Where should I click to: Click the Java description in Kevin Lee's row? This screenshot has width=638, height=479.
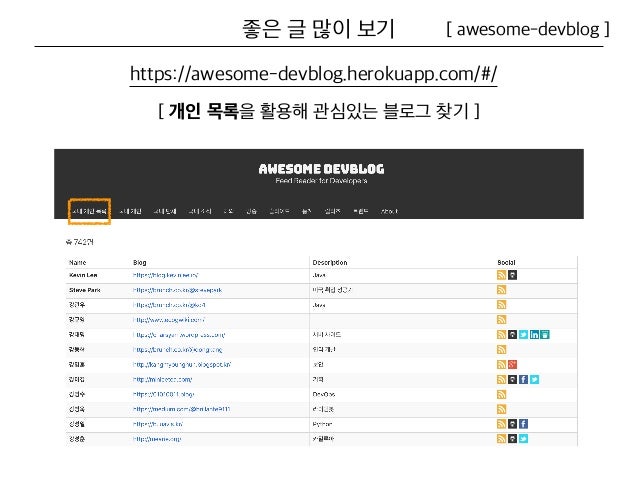(x=319, y=275)
